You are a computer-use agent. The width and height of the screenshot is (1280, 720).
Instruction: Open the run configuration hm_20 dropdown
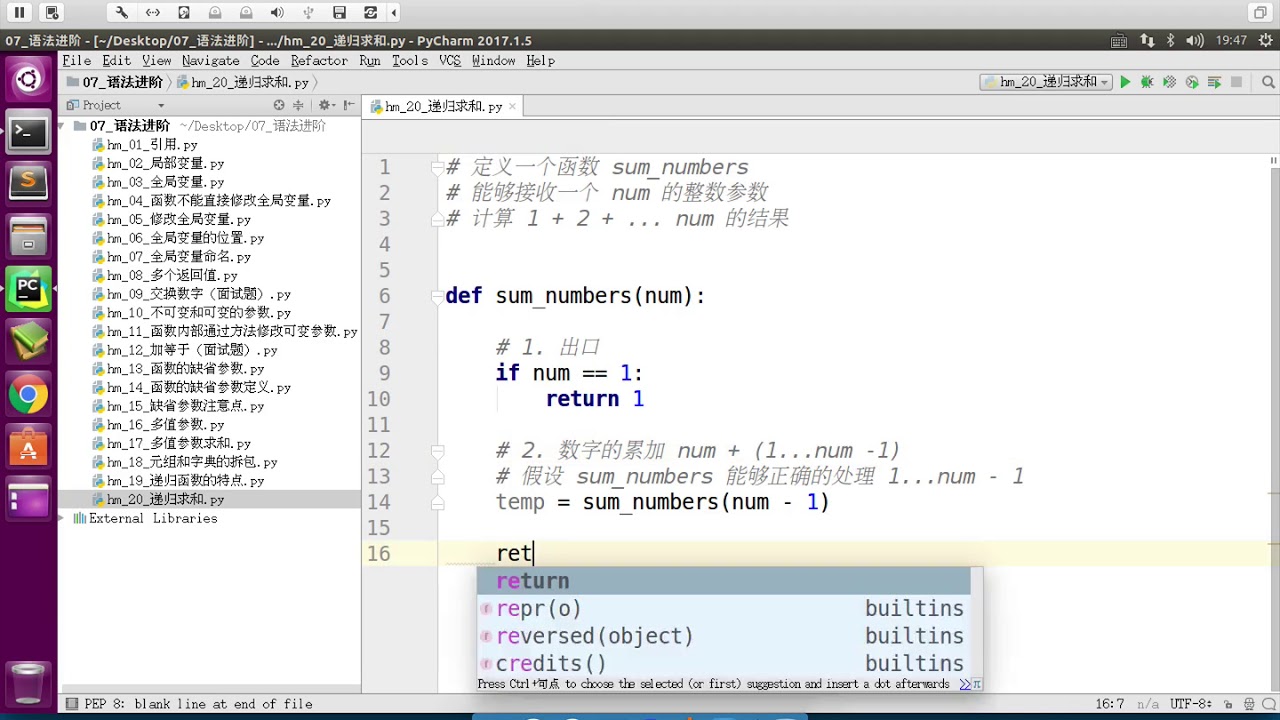coord(1046,82)
